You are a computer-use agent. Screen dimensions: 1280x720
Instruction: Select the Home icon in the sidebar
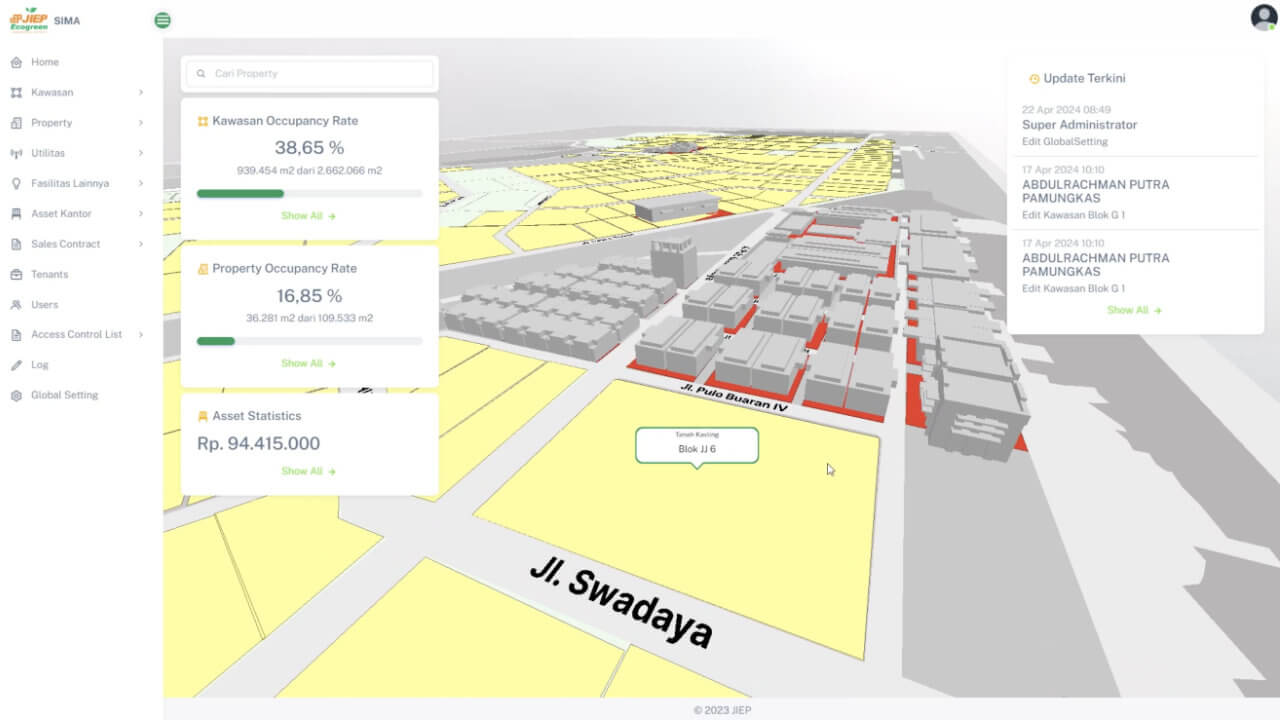coord(18,61)
